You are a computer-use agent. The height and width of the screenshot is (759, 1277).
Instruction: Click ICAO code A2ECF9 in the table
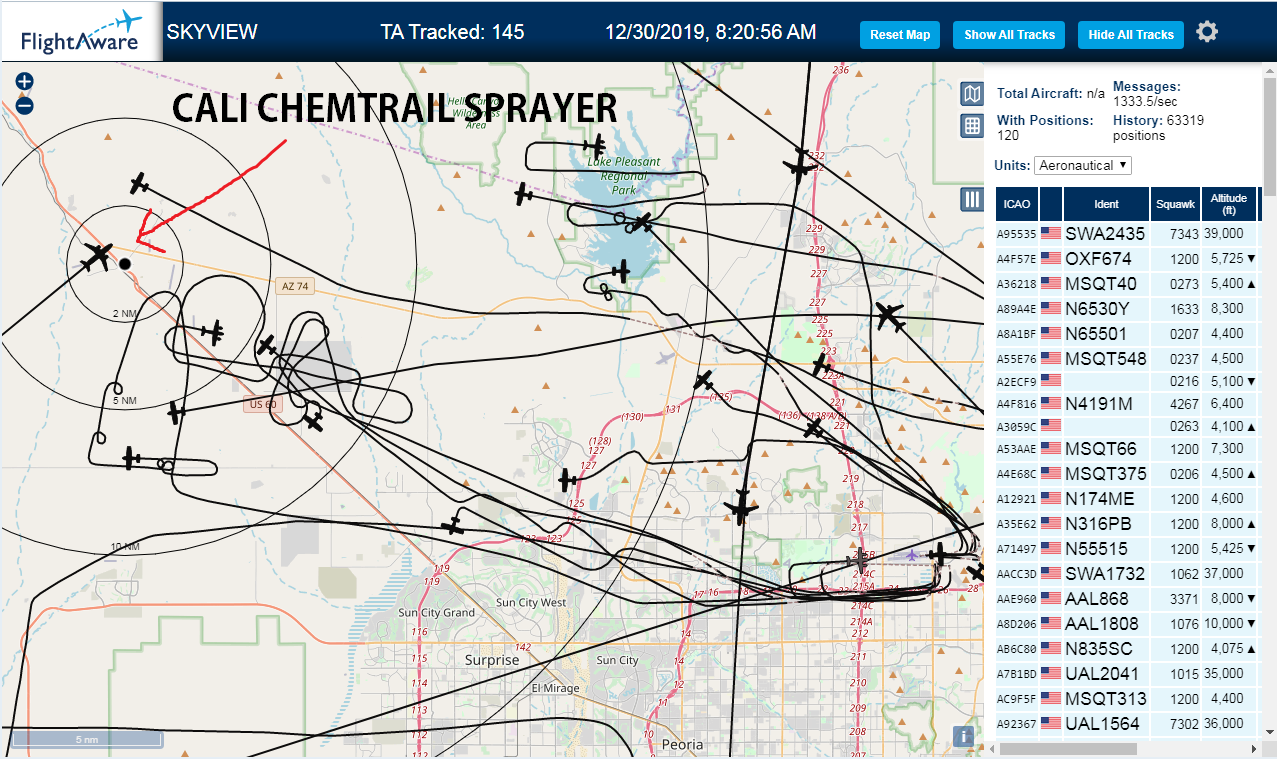[1015, 381]
